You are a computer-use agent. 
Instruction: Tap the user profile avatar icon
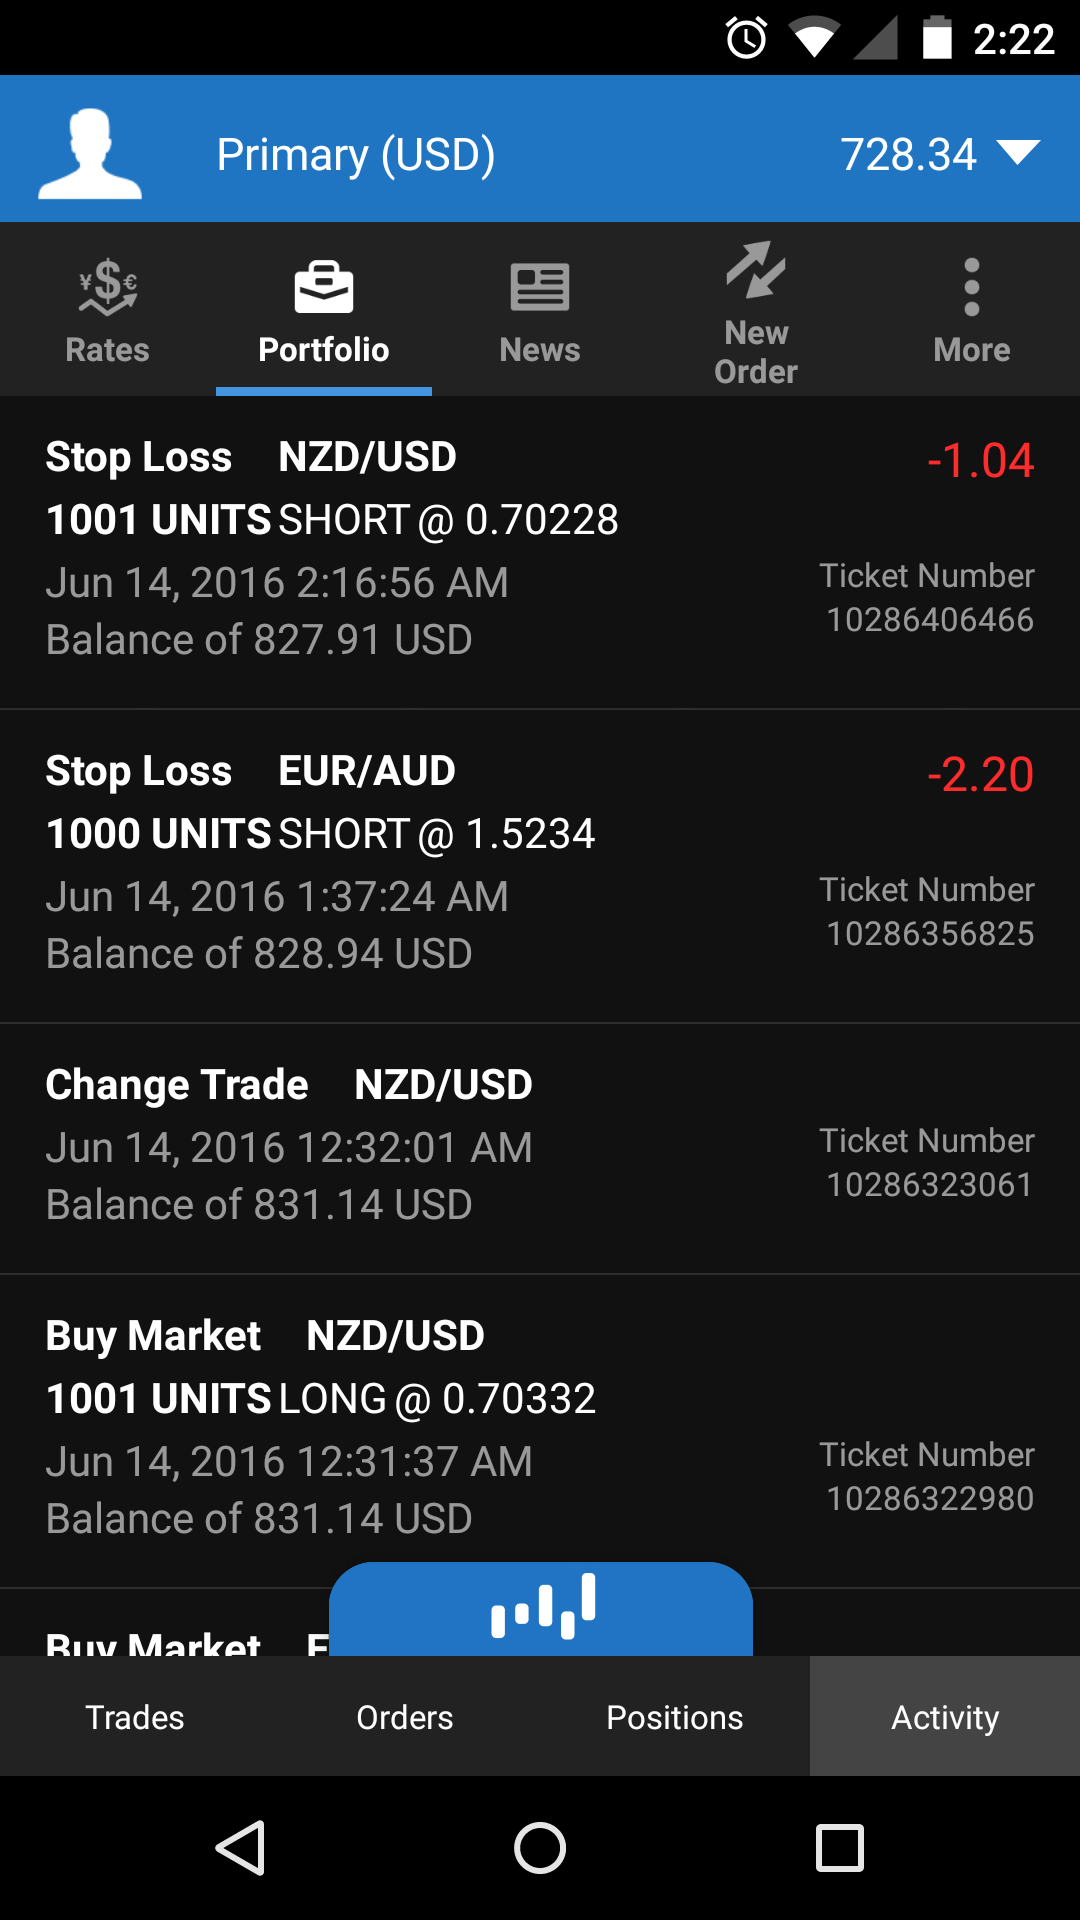[90, 153]
